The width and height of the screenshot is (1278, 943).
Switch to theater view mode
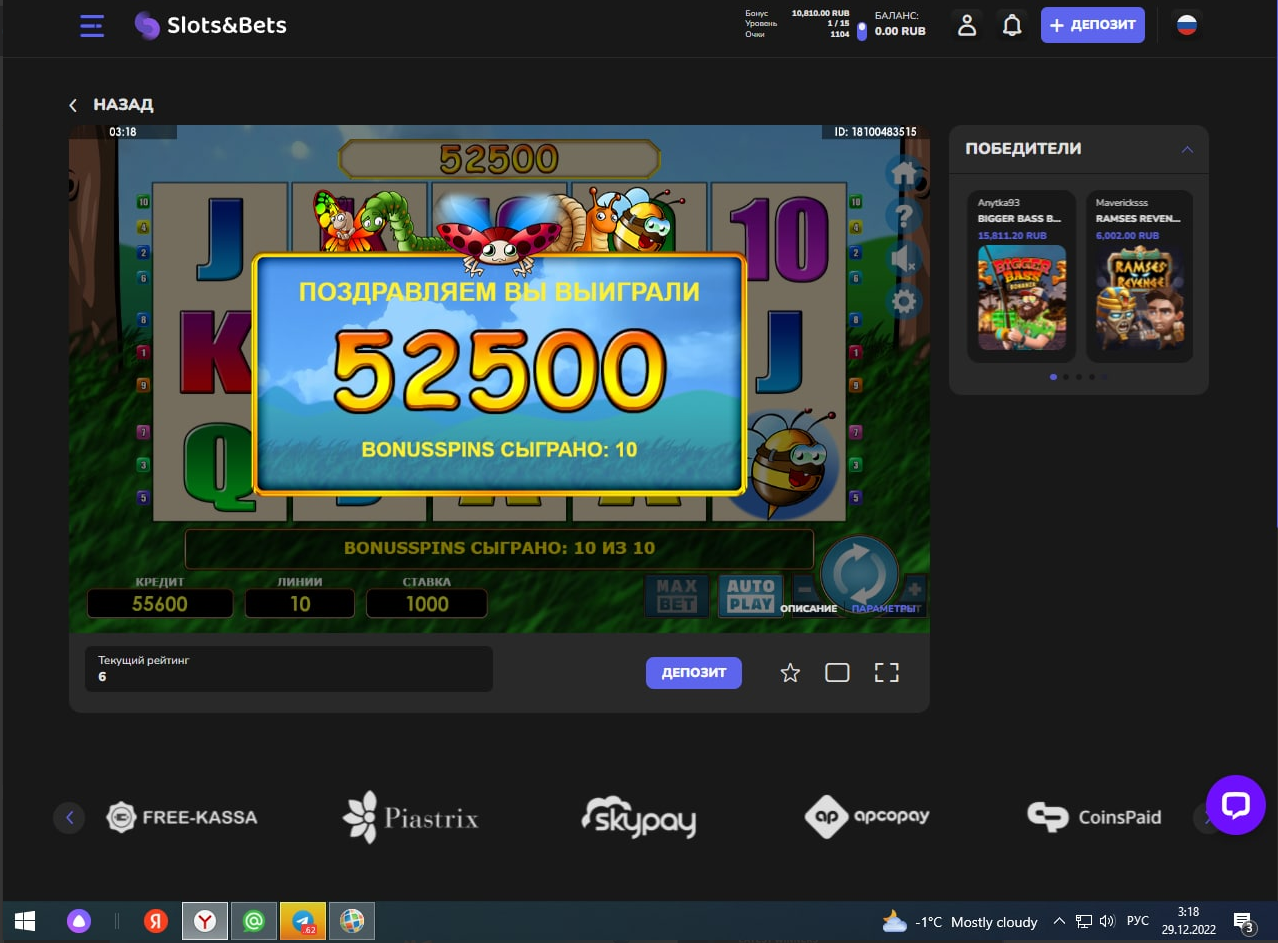pyautogui.click(x=837, y=673)
